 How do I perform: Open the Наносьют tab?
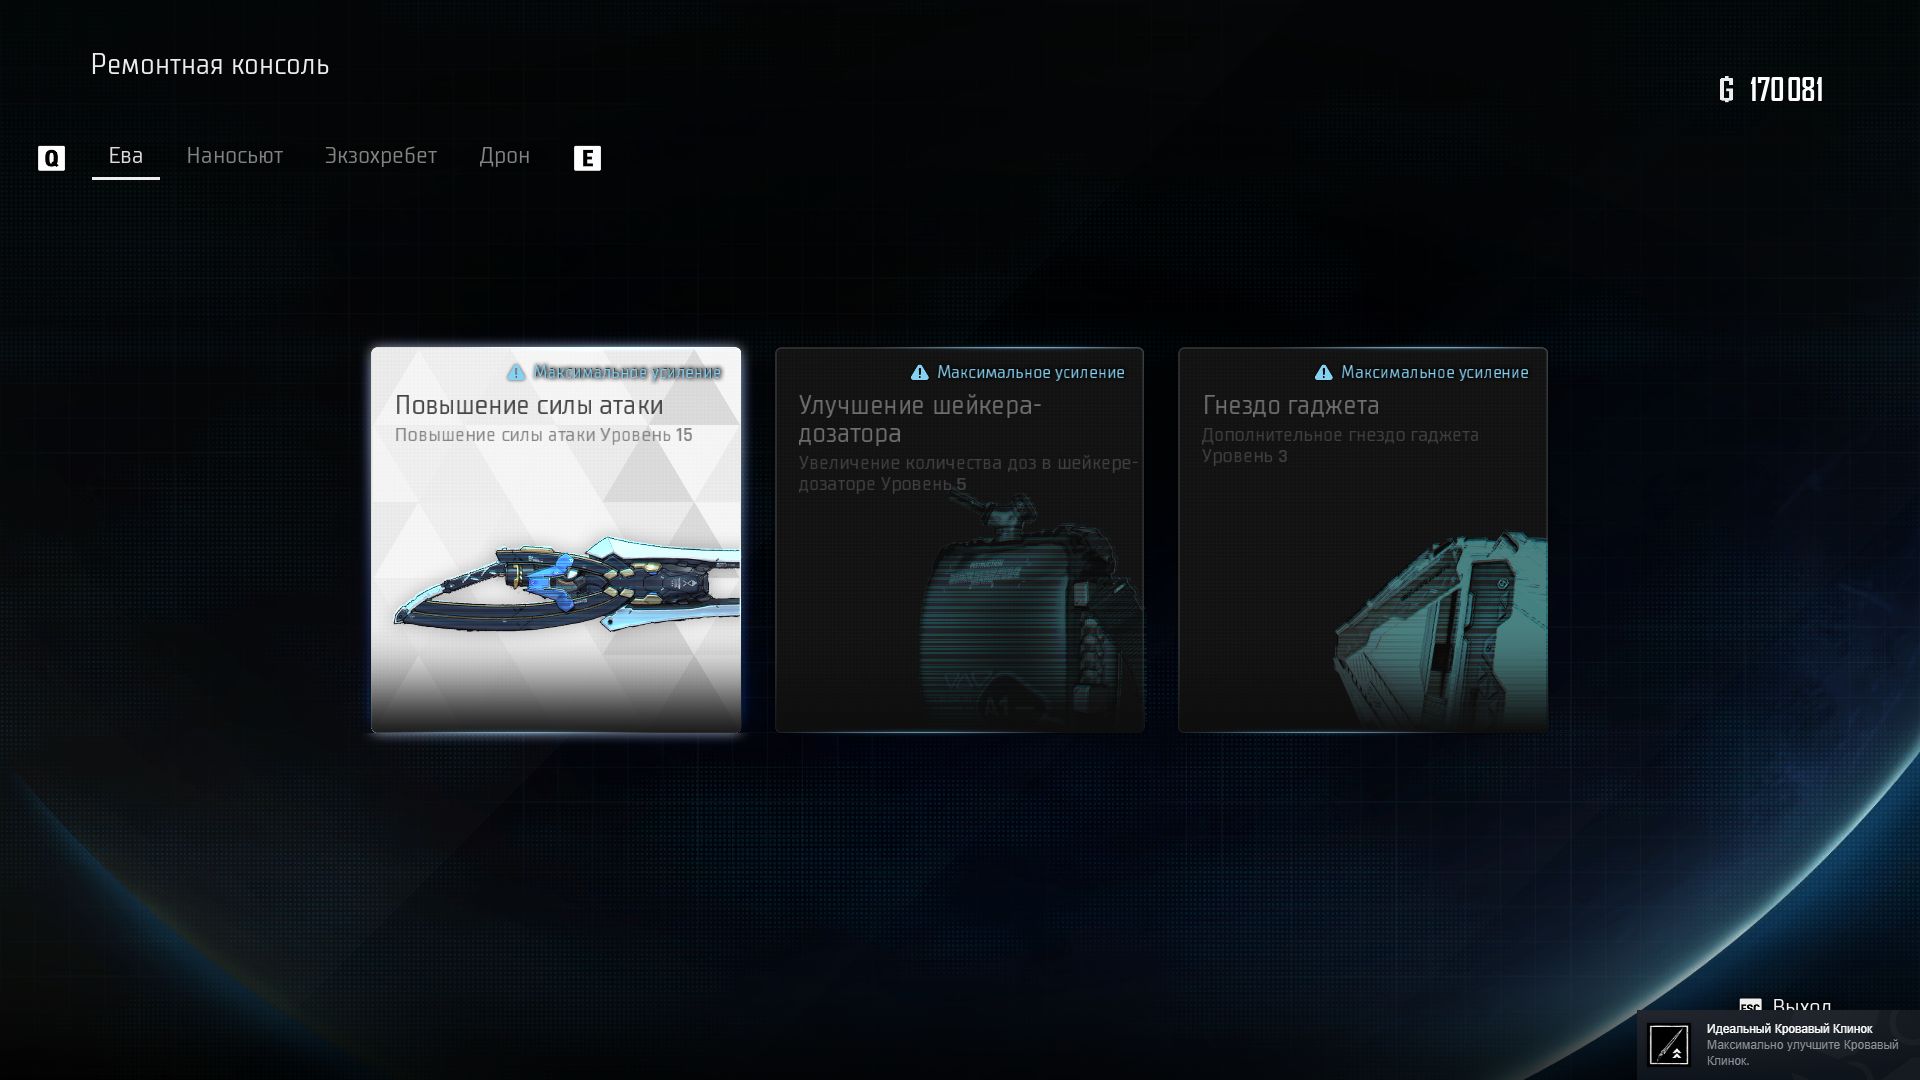pyautogui.click(x=234, y=156)
